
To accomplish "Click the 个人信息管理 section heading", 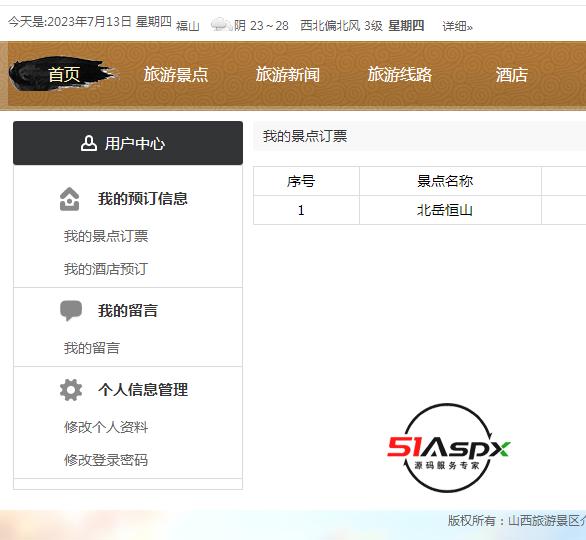I will (143, 390).
